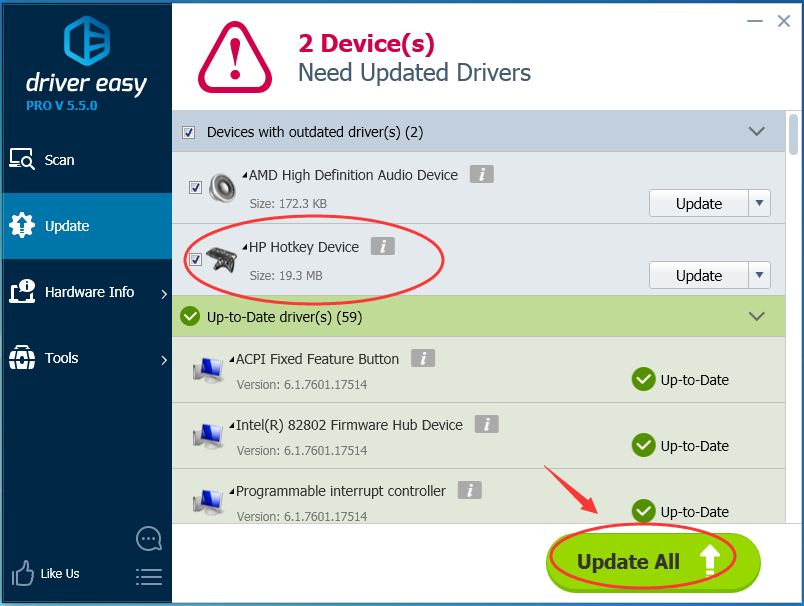
Task: Click Update for HP Hotkey Device
Action: [x=698, y=275]
